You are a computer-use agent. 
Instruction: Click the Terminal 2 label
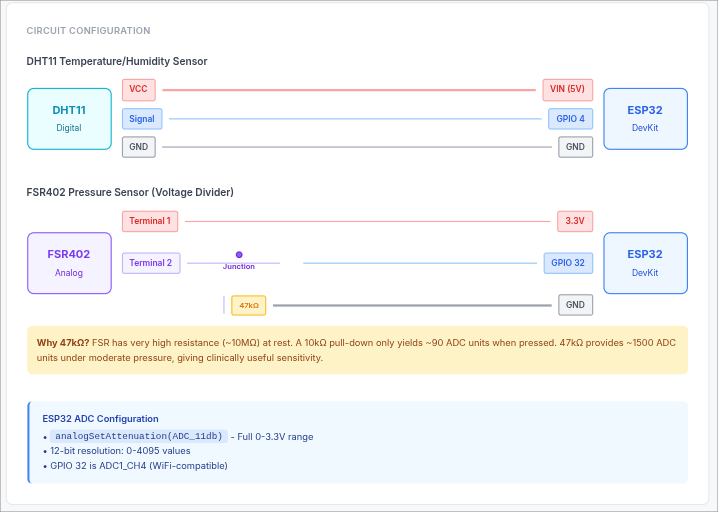click(x=151, y=263)
